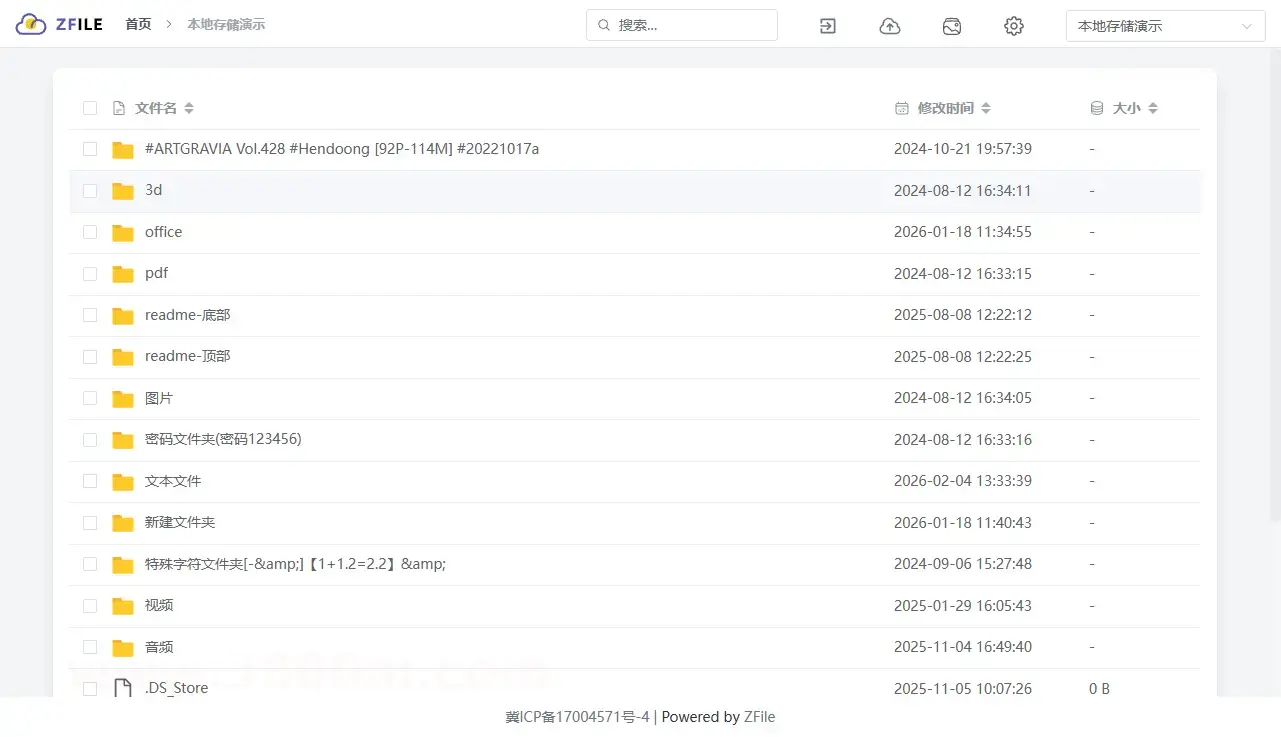Open the cloud upload icon
This screenshot has height=737, width=1281.
(889, 26)
